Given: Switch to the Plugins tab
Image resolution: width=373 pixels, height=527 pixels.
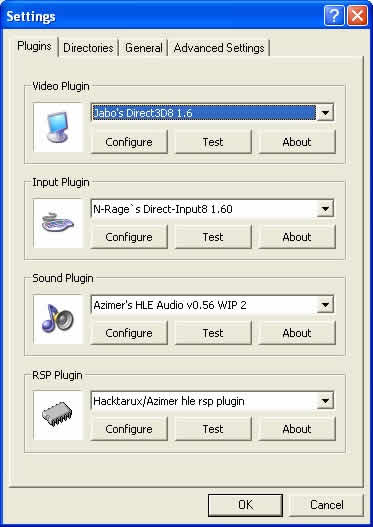Looking at the screenshot, I should pyautogui.click(x=34, y=46).
